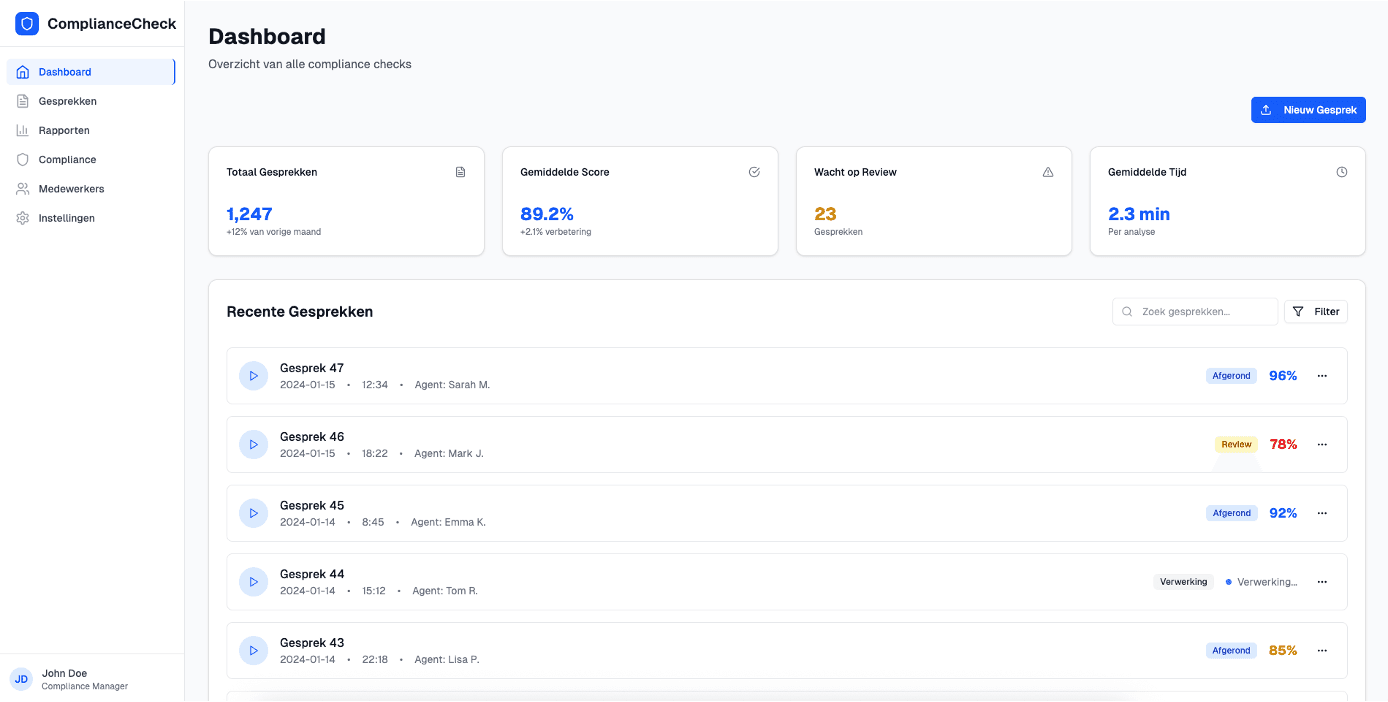Open the more options menu for Gesprek 46
The width and height of the screenshot is (1388, 702).
coord(1322,445)
